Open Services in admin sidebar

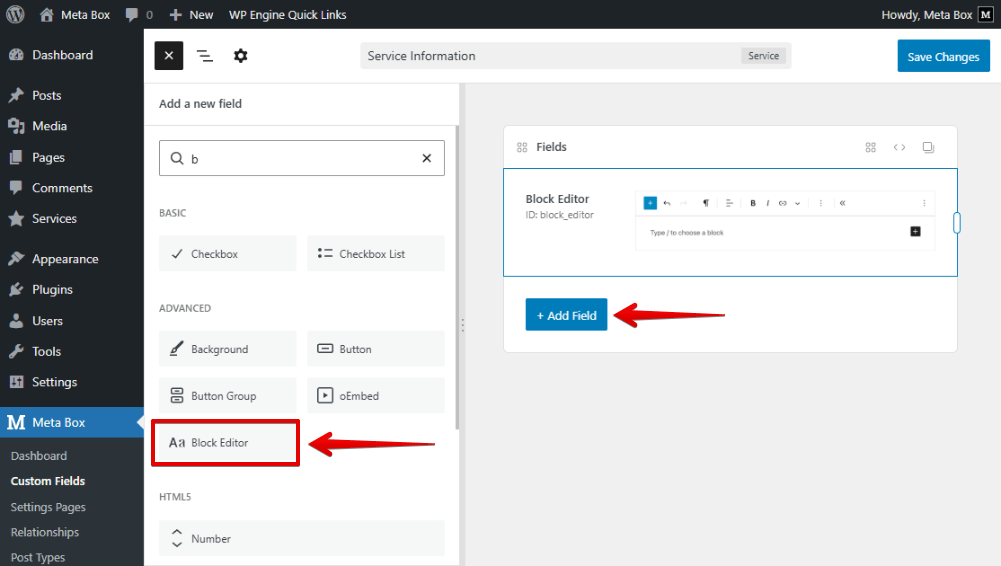coord(72,218)
